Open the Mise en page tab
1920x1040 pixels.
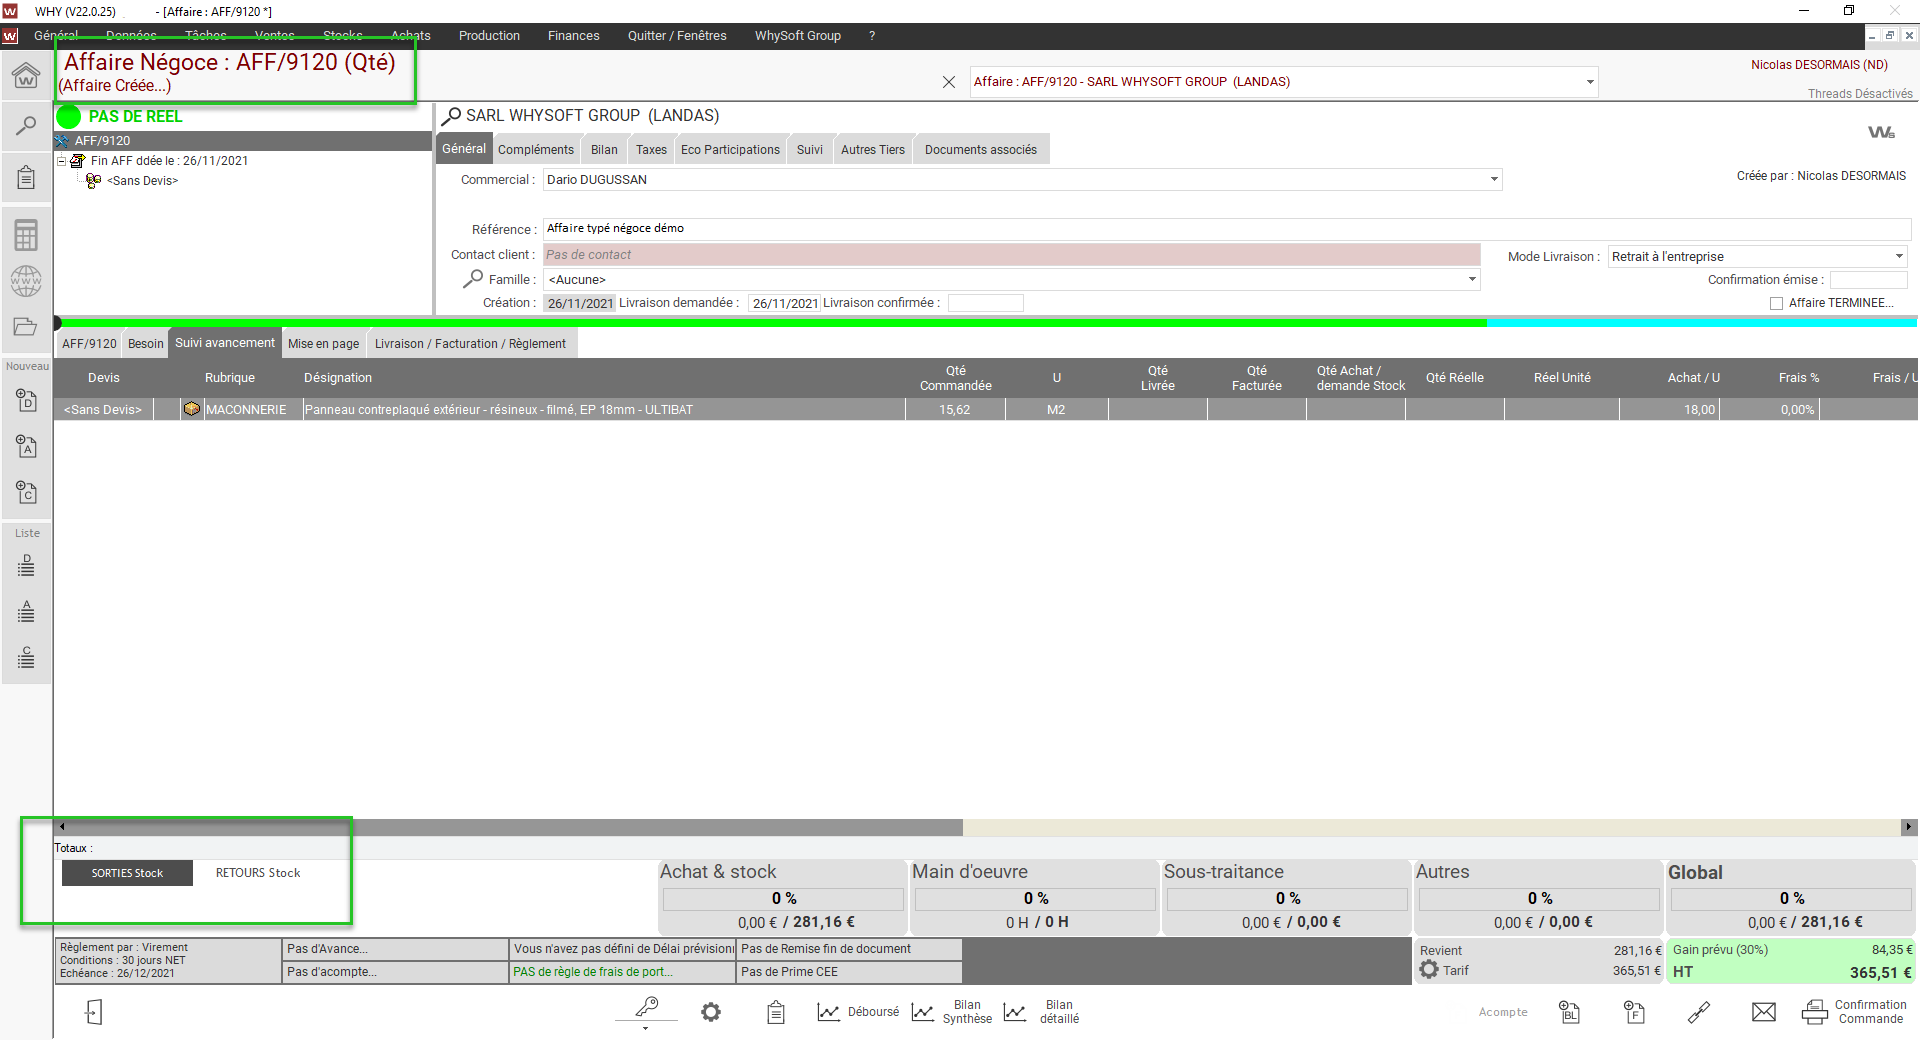323,343
